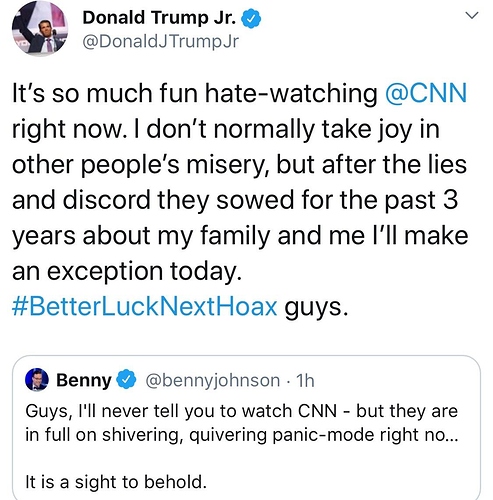Click the Donald Trump Jr. display name
This screenshot has width=493, height=500.
tap(159, 18)
